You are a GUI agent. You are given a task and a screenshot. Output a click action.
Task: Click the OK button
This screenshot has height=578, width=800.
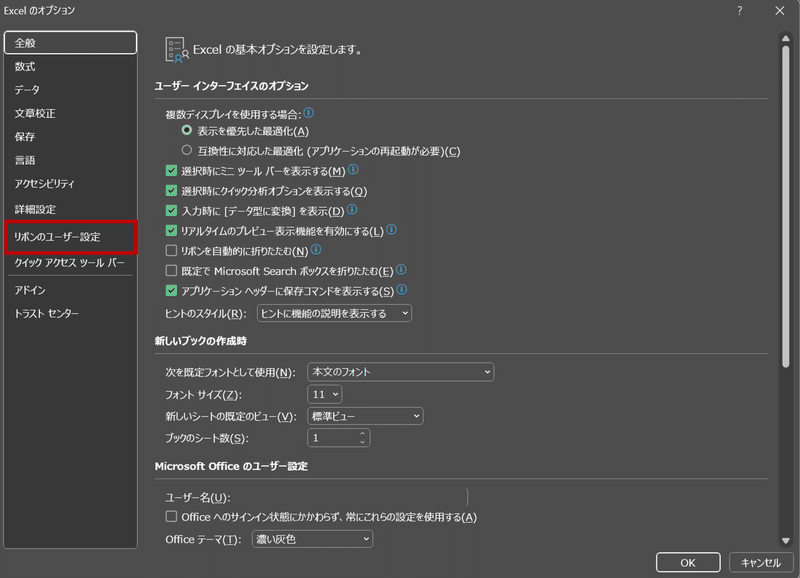(x=688, y=563)
